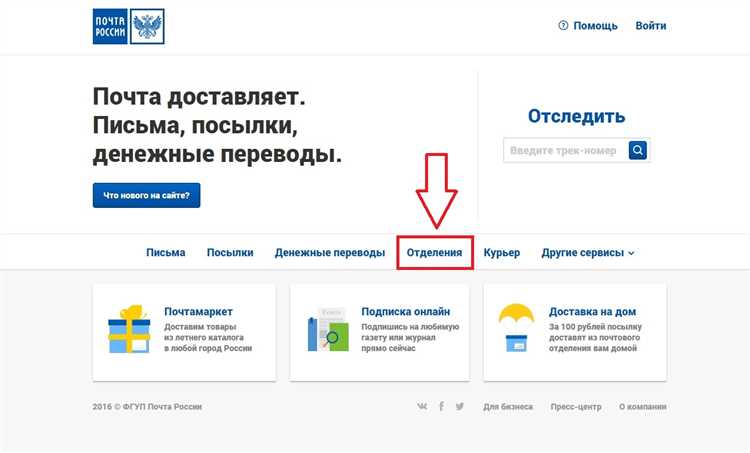Open the Посылки menu item
The width and height of the screenshot is (750, 453).
pos(230,253)
